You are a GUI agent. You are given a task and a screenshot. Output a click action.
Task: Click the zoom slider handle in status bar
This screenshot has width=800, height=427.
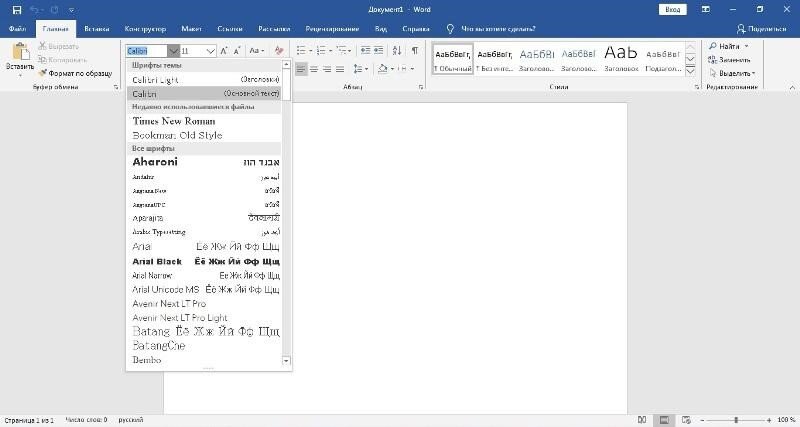click(x=736, y=420)
